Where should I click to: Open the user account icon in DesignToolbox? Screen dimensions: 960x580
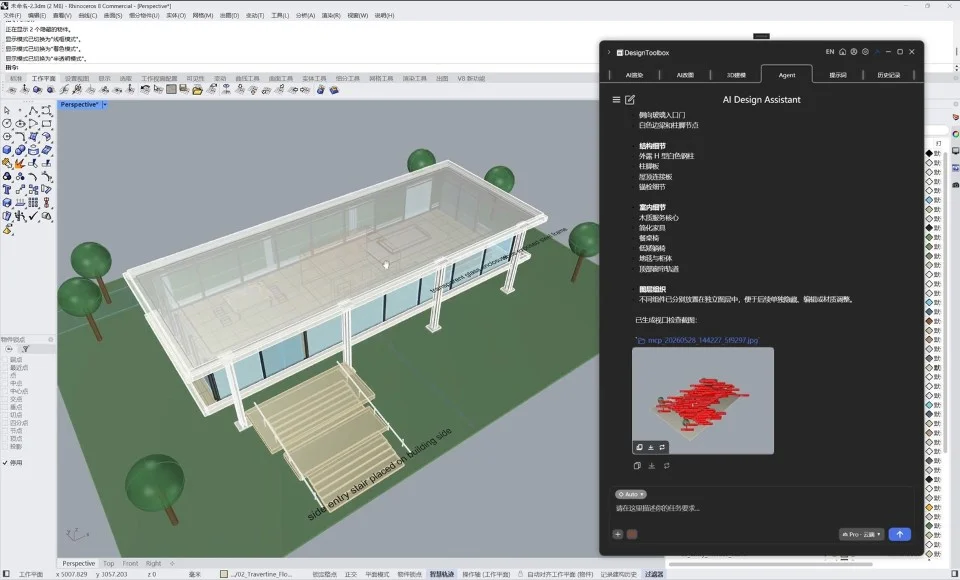(x=853, y=52)
